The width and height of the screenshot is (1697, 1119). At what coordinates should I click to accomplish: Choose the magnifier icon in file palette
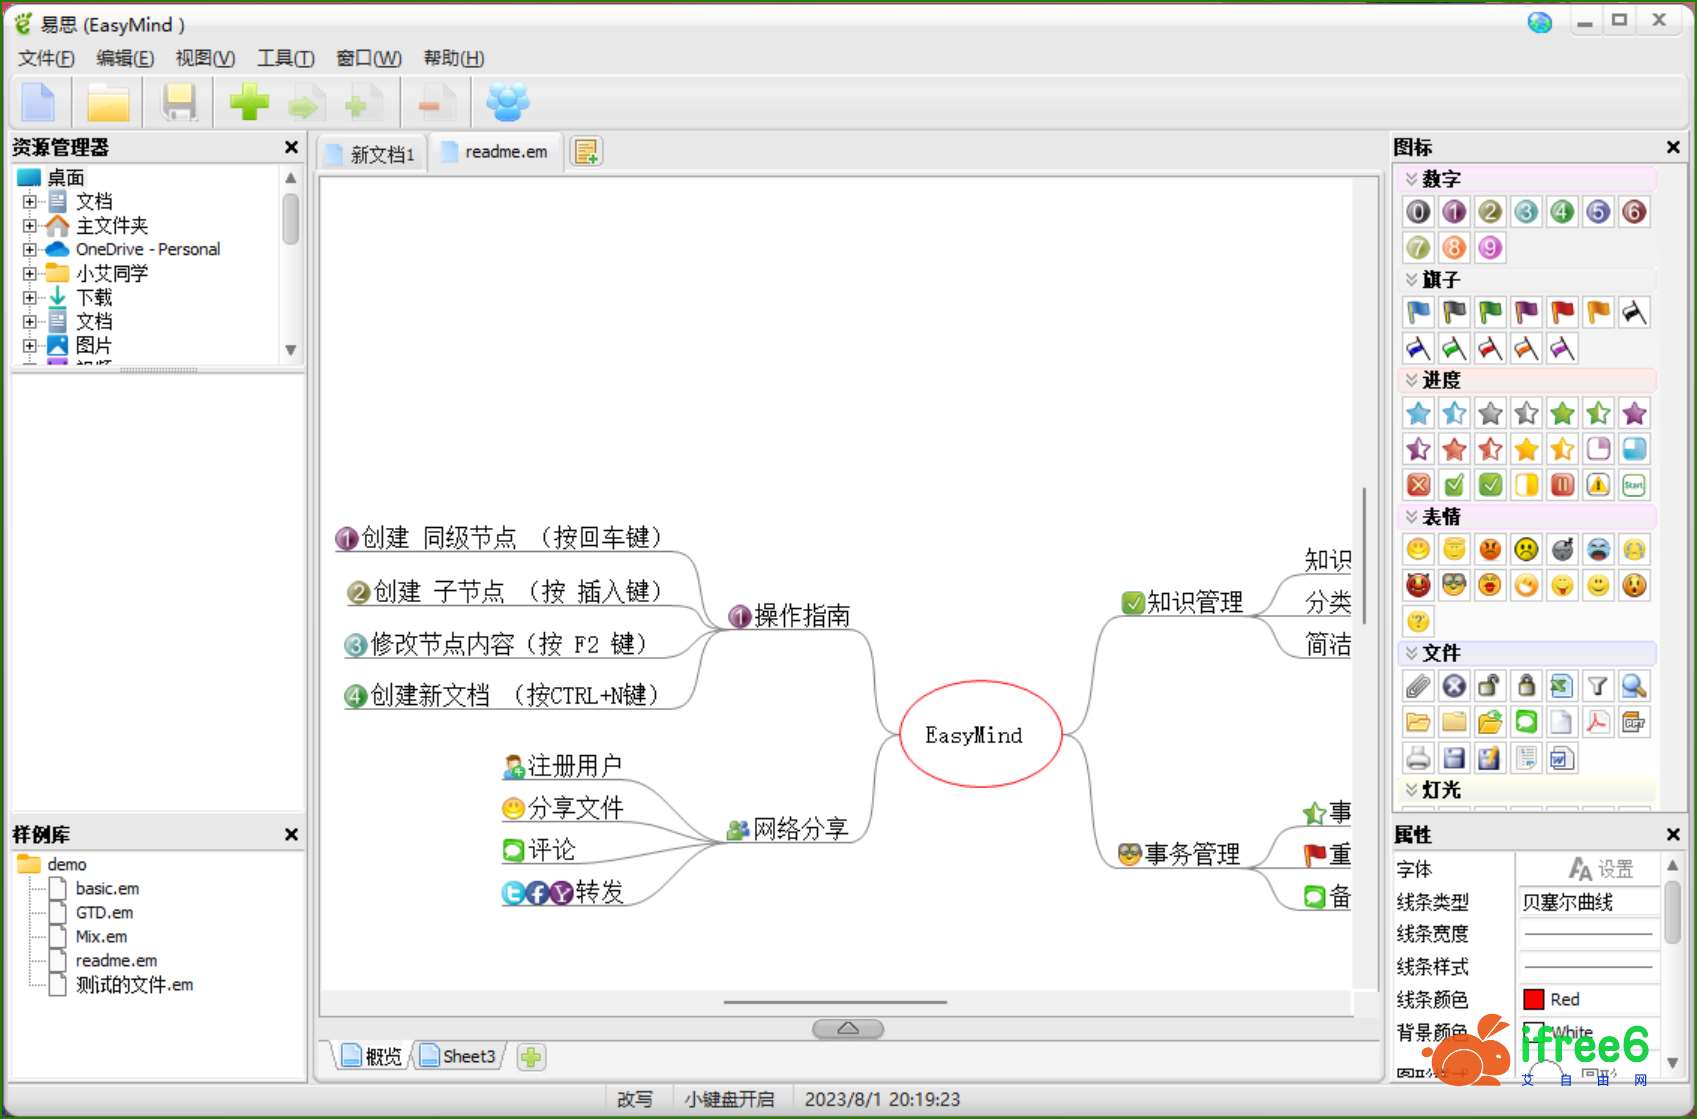coord(1633,686)
